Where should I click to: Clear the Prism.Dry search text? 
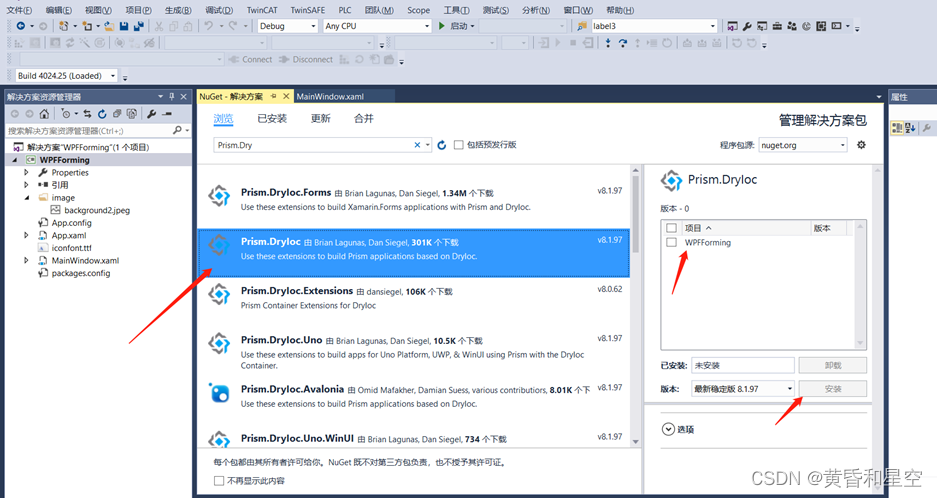coord(417,145)
